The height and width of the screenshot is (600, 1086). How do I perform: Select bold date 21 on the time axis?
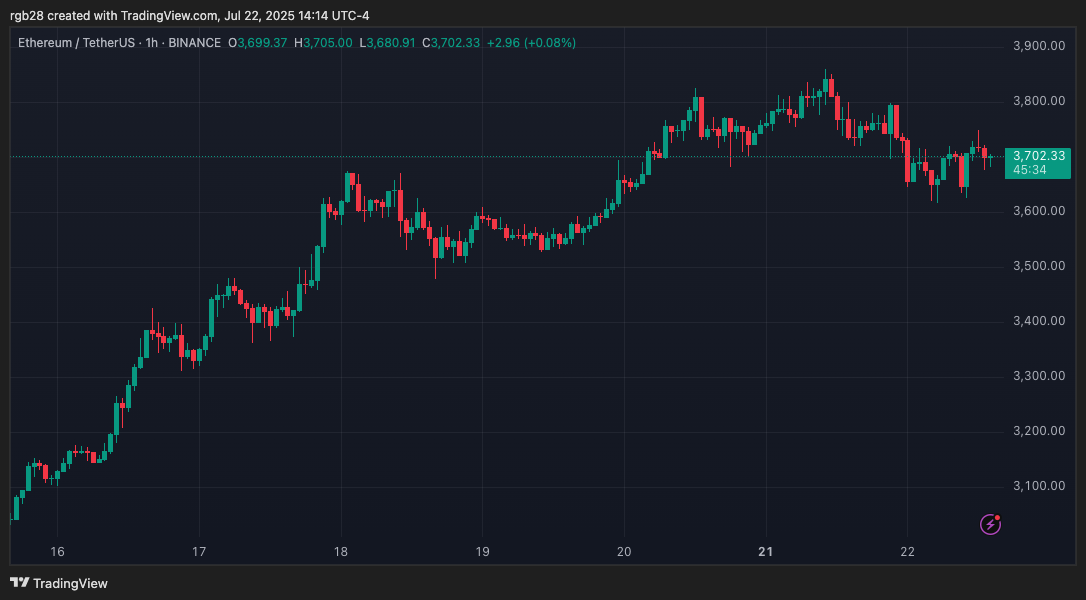[x=765, y=552]
